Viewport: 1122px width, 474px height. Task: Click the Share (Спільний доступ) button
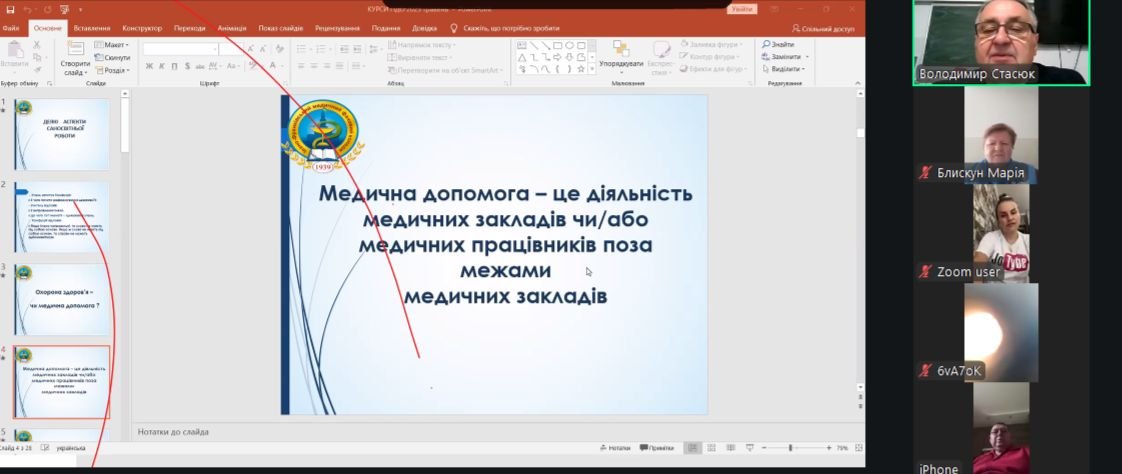coord(823,28)
